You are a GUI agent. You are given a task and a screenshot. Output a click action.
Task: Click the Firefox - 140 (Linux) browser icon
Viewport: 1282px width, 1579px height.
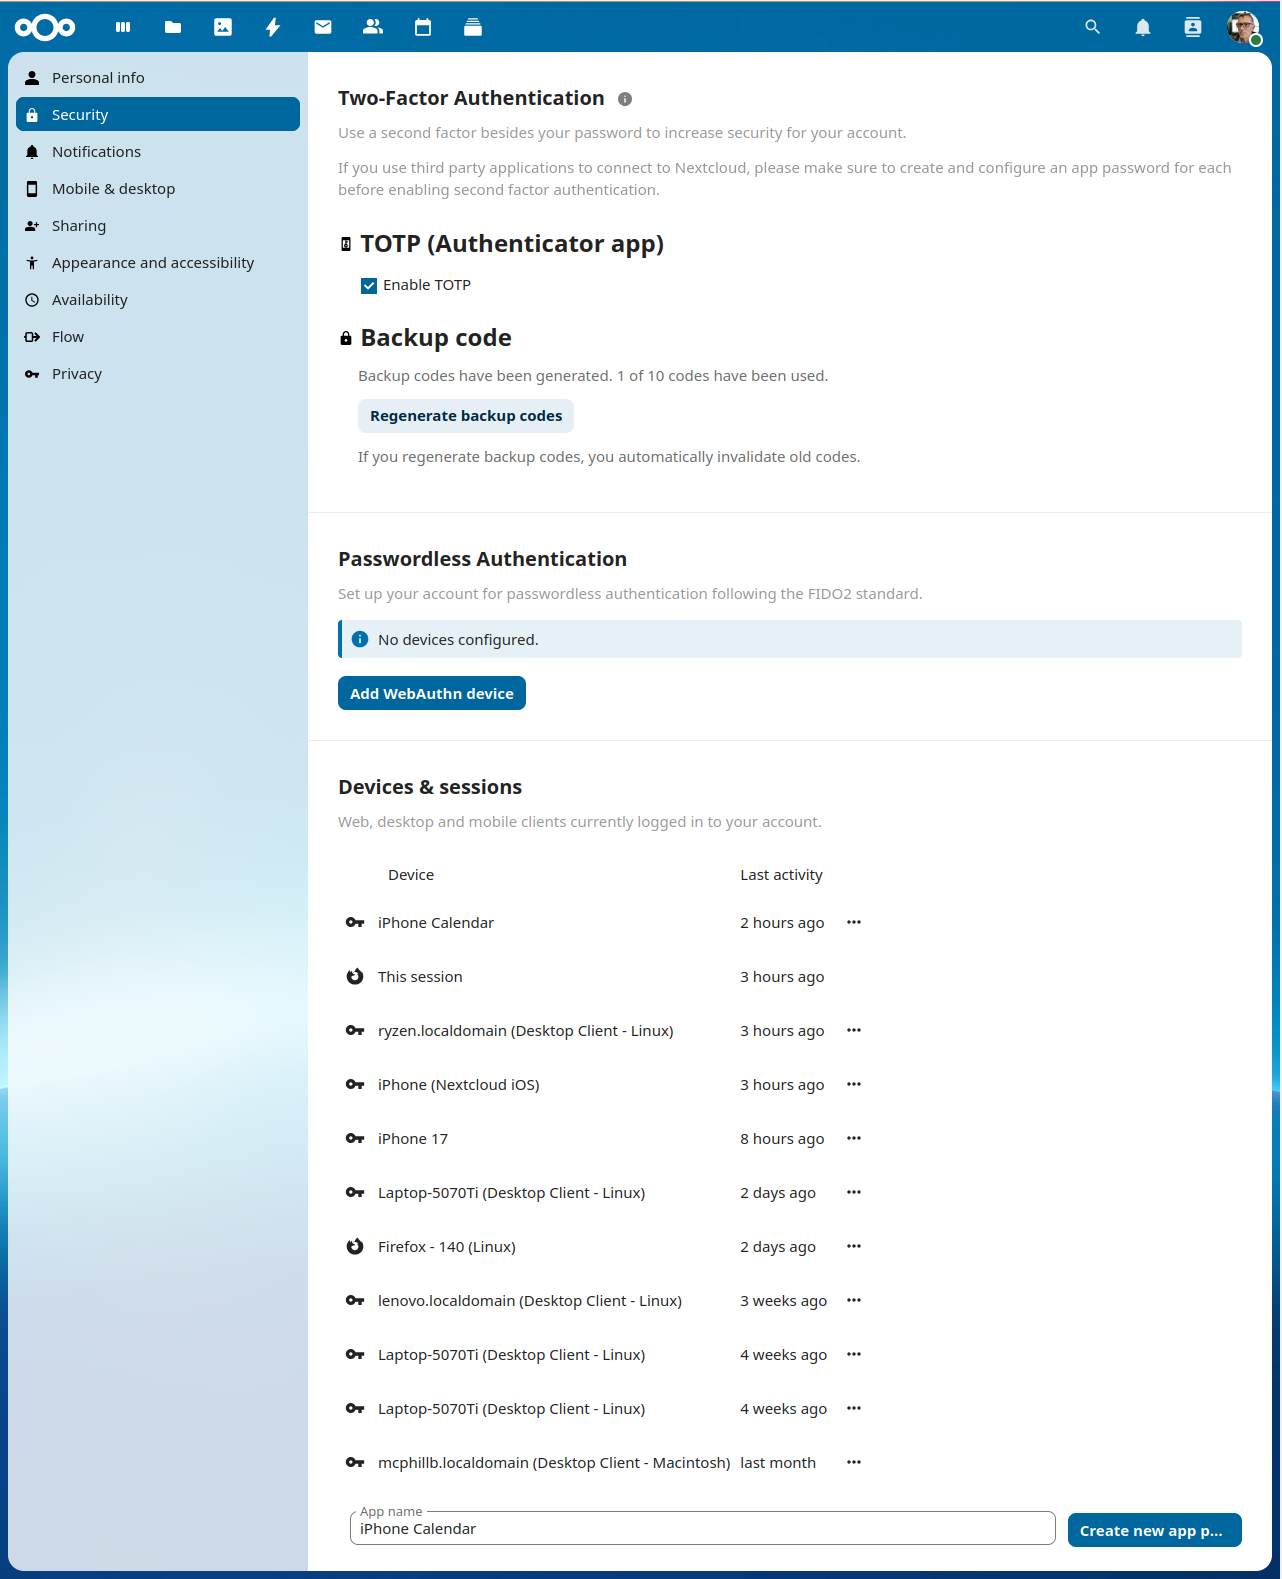tap(355, 1246)
